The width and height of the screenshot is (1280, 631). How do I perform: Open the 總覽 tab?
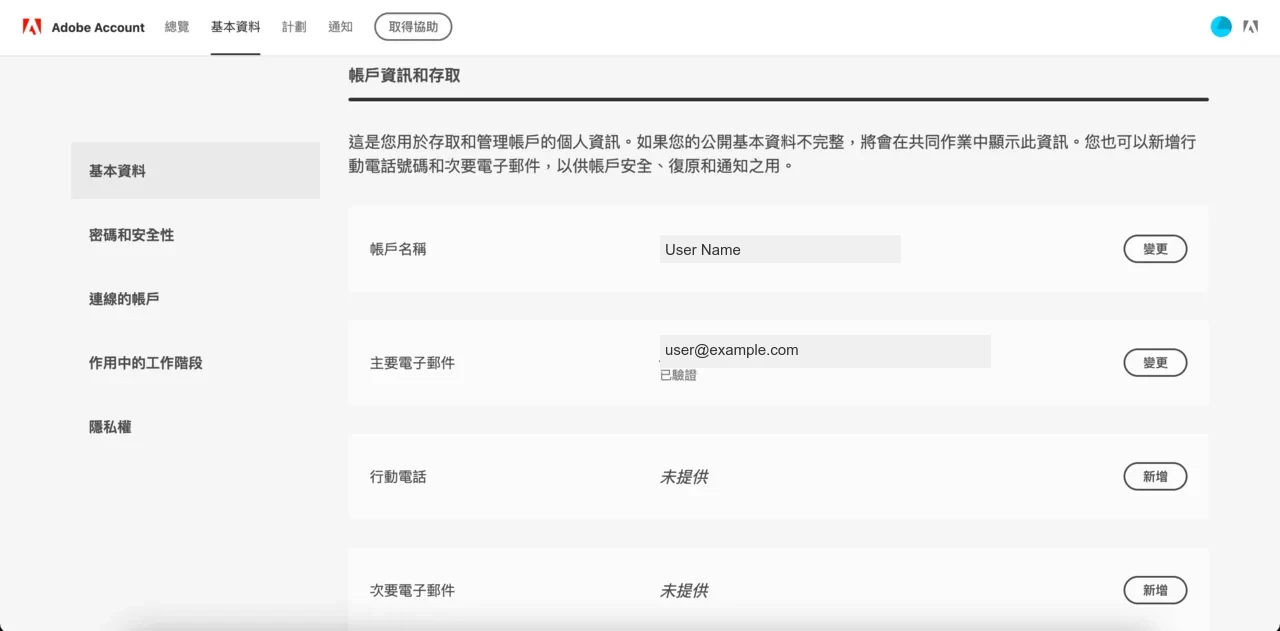pyautogui.click(x=177, y=27)
